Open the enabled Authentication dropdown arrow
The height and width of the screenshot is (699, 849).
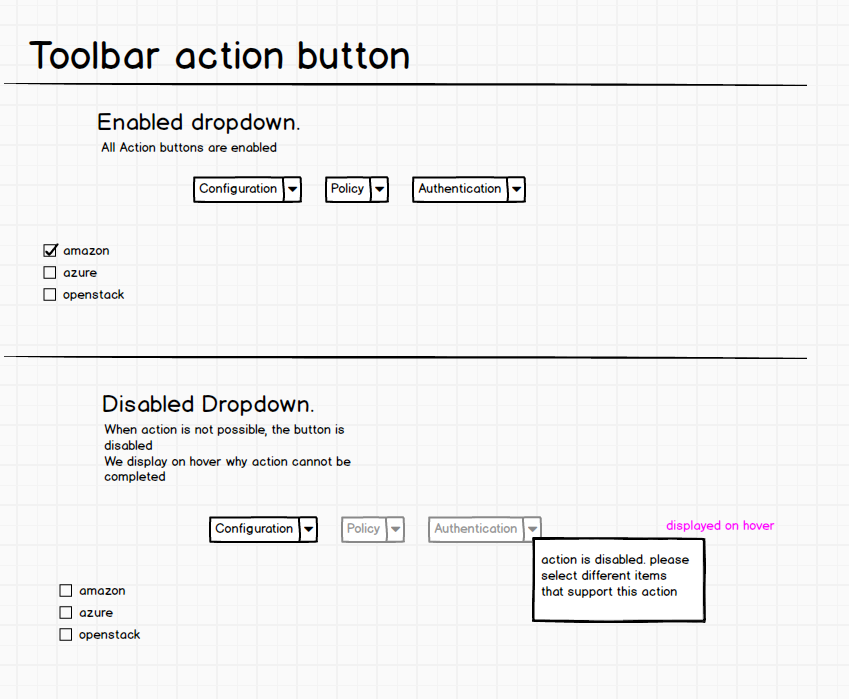[x=517, y=190]
